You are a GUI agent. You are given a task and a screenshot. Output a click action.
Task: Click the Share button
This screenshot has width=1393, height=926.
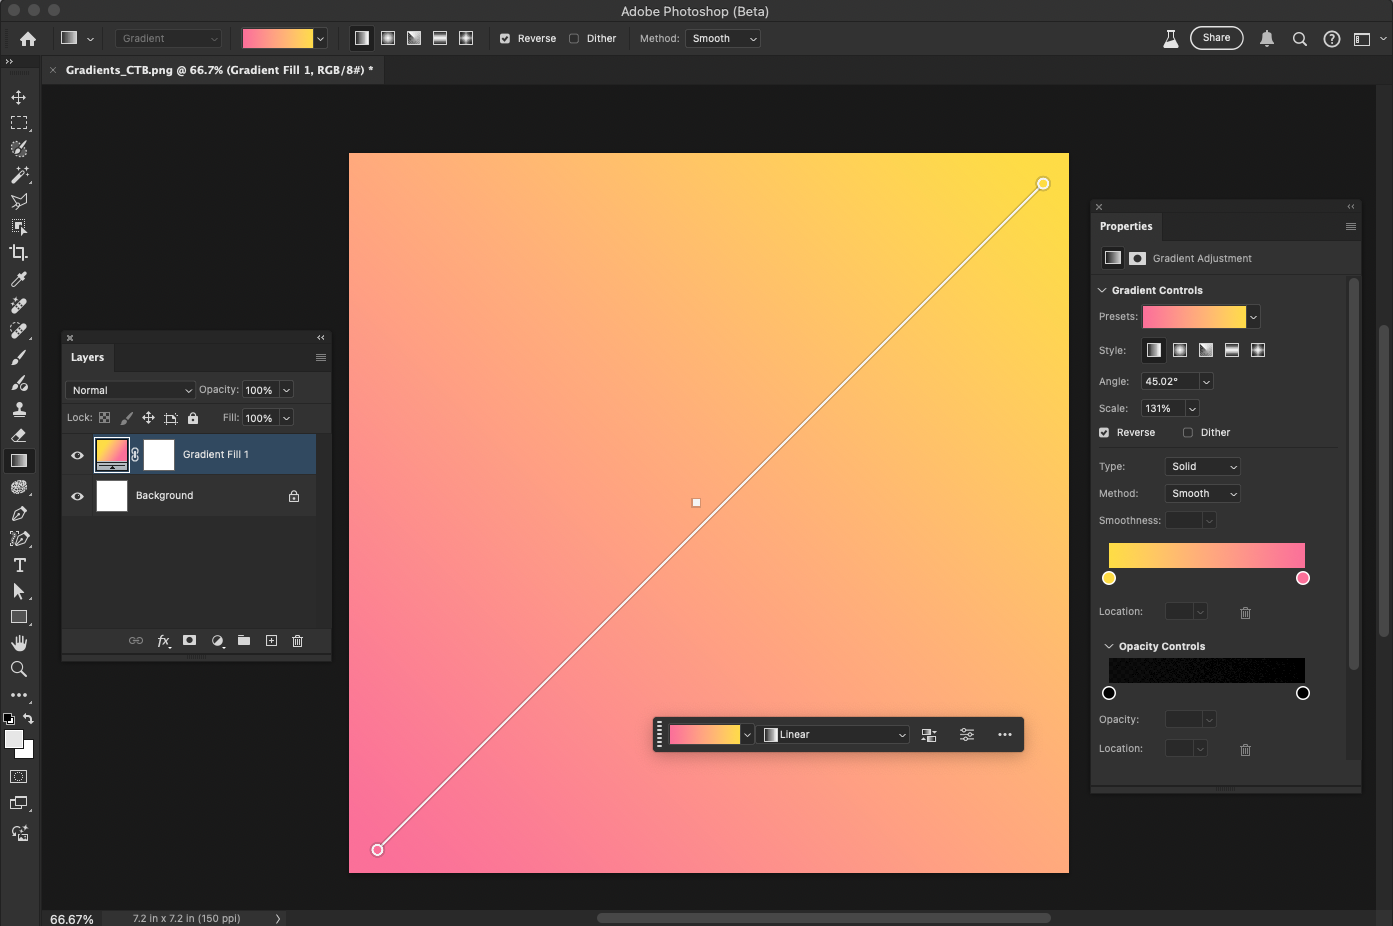[x=1216, y=37]
